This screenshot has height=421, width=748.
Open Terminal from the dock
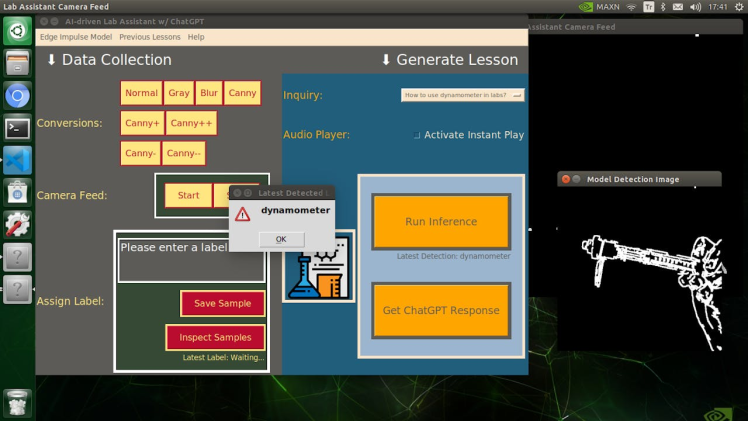17,128
